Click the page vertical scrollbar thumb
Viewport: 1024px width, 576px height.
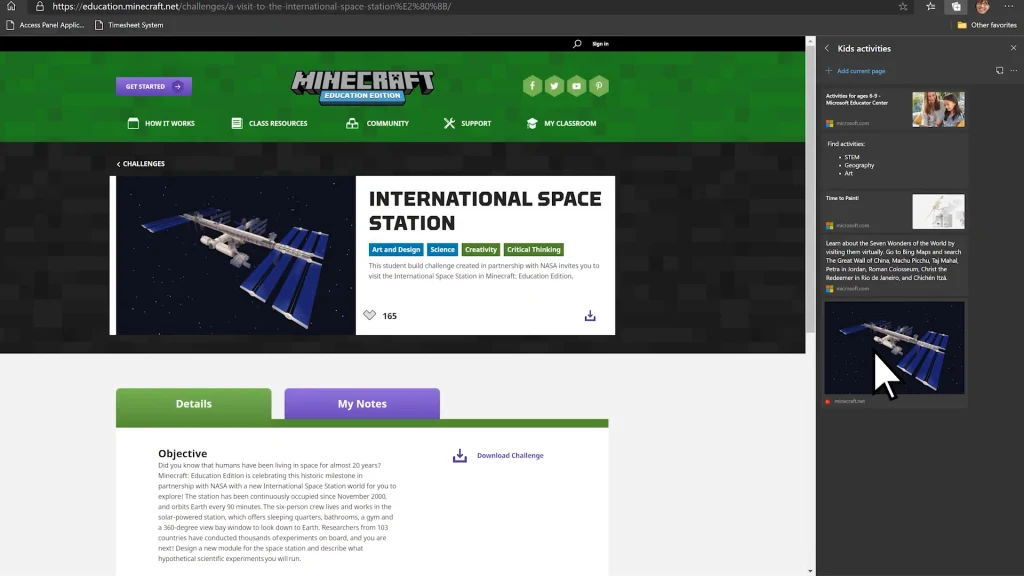810,189
